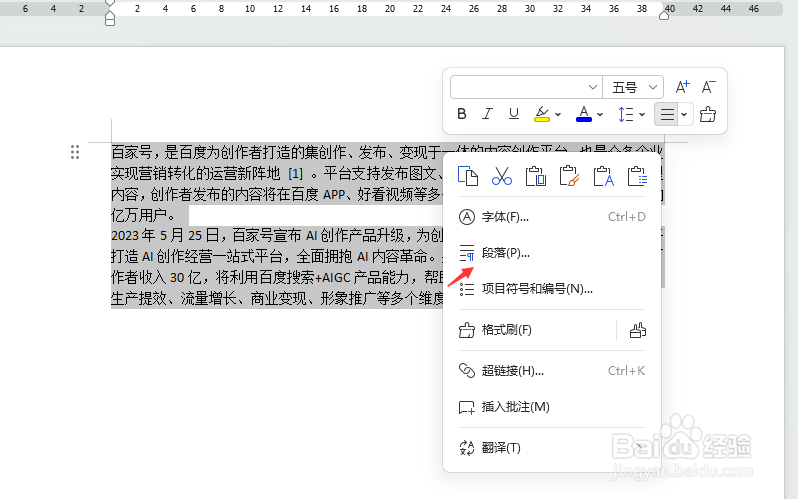Click the line spacing icon

point(625,114)
